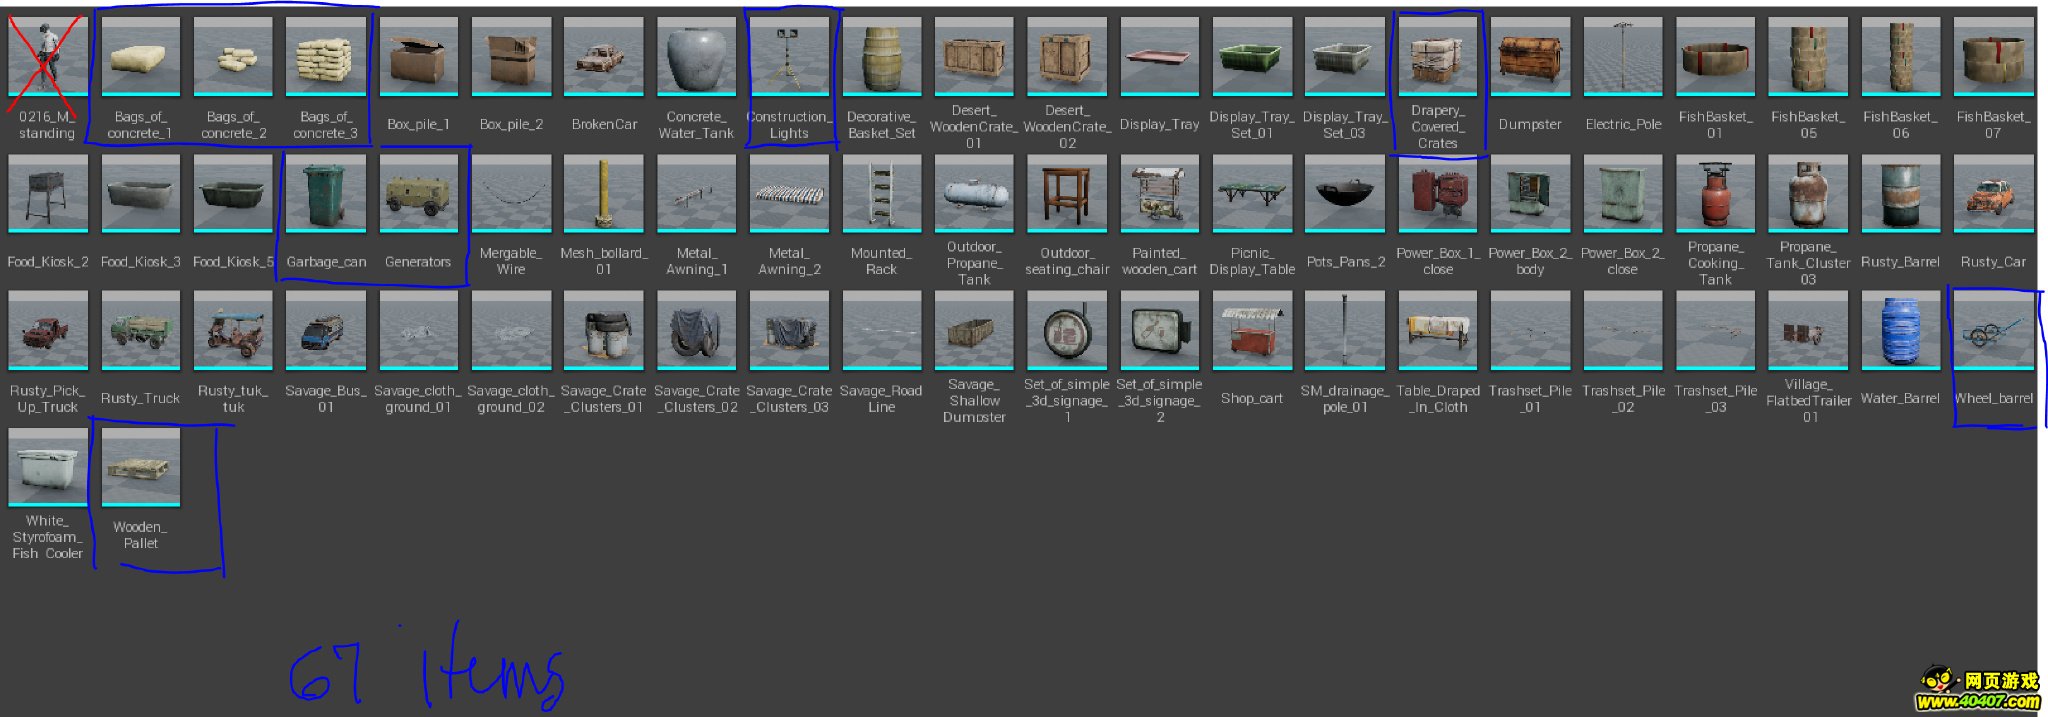
Task: Pick the Decorative_Basket_Set barrel asset
Action: (882, 56)
